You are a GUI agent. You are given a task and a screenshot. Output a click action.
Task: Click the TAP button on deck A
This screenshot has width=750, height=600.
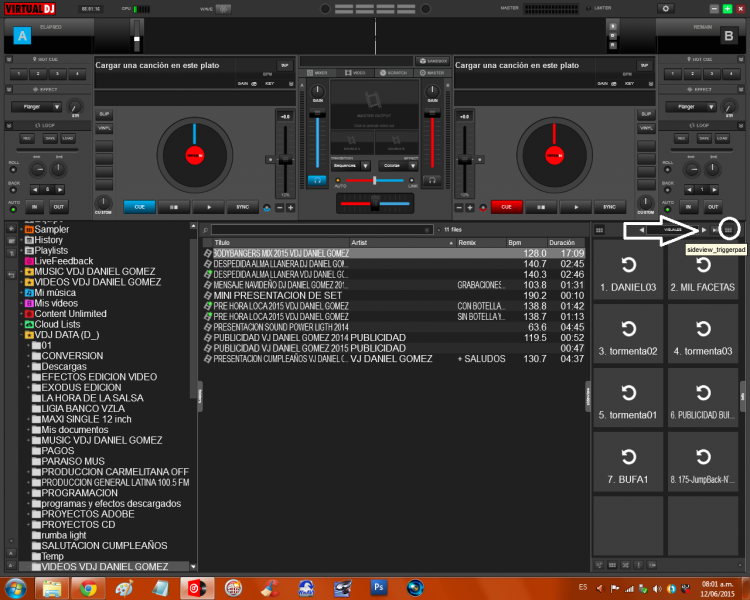point(285,66)
